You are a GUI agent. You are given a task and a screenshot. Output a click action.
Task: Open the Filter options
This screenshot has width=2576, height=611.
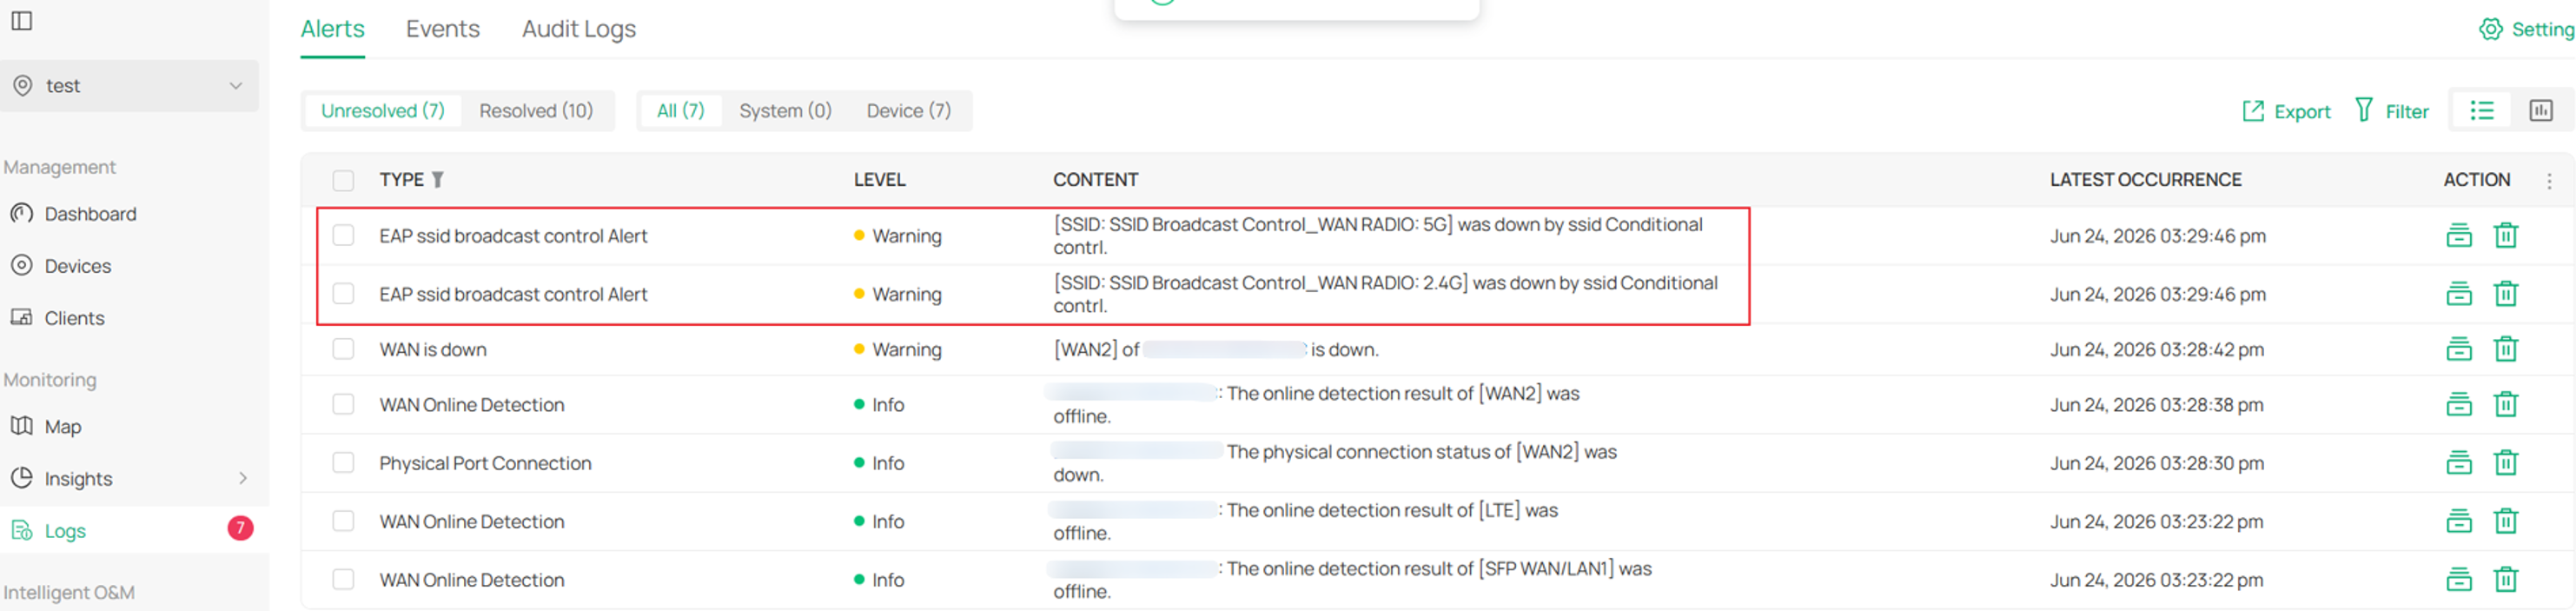(2392, 111)
